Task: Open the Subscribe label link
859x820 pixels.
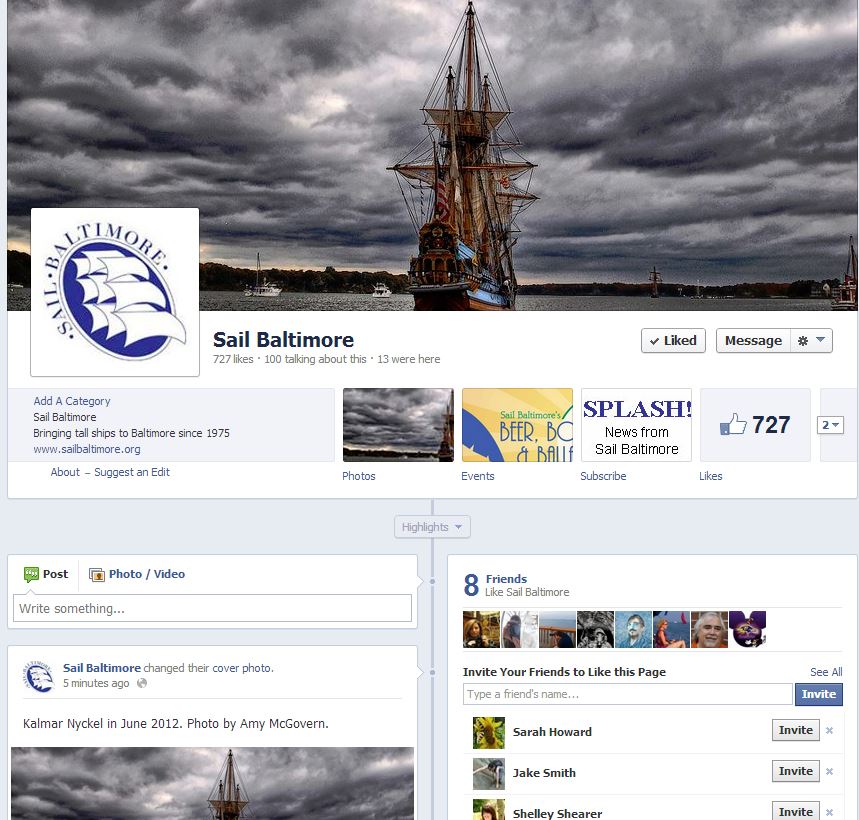Action: pyautogui.click(x=603, y=476)
